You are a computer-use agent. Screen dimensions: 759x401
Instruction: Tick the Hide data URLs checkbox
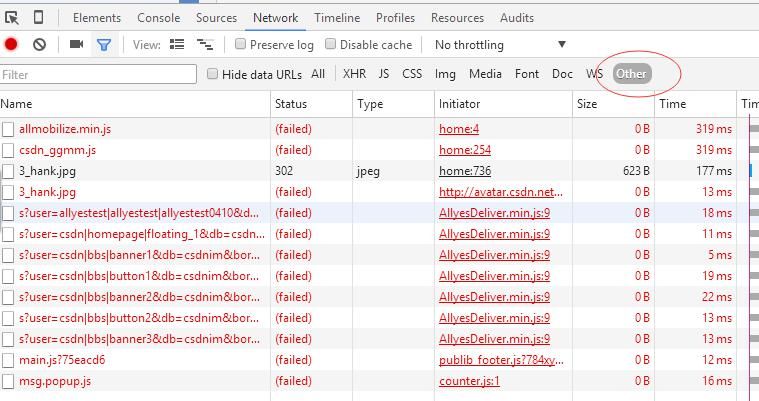212,74
